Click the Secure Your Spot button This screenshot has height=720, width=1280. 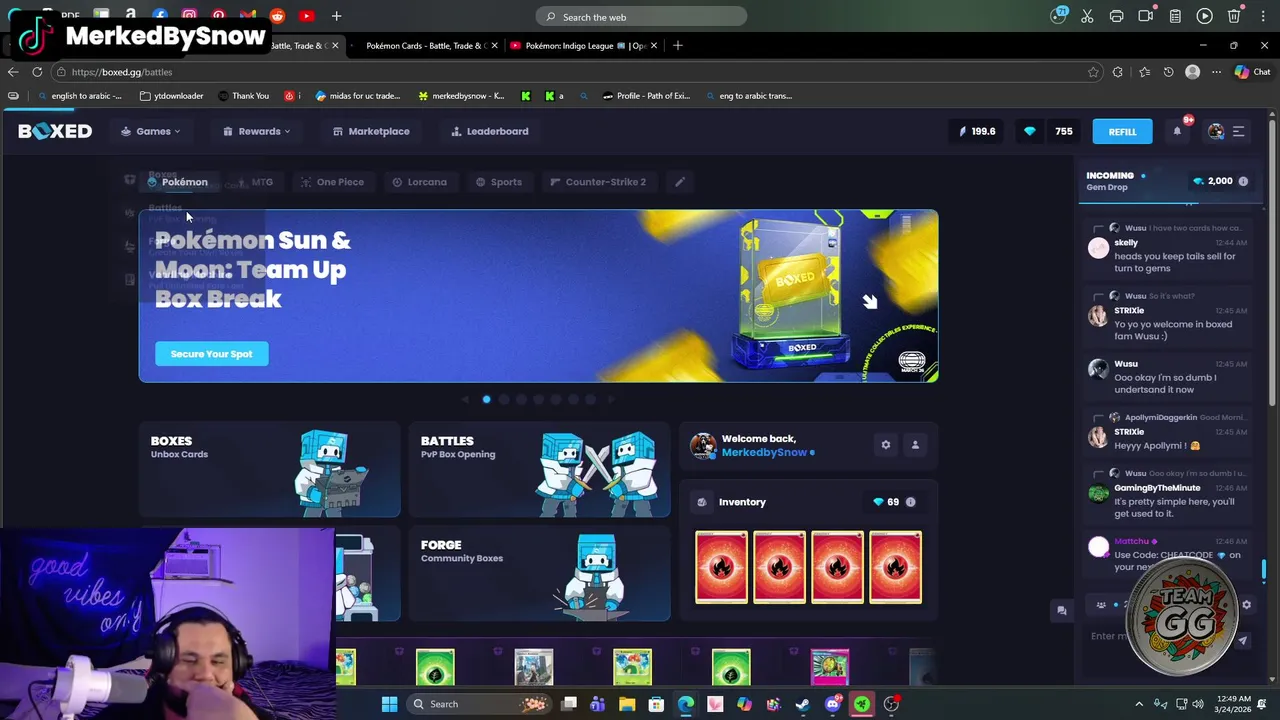(x=212, y=354)
